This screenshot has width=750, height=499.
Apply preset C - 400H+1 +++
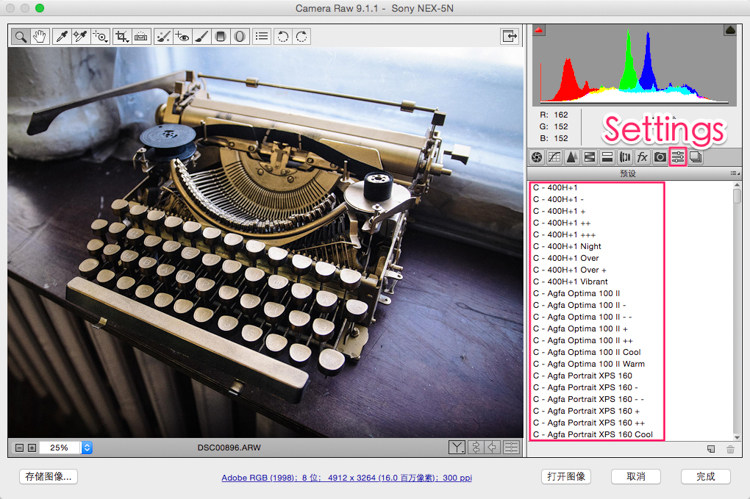[x=564, y=234]
